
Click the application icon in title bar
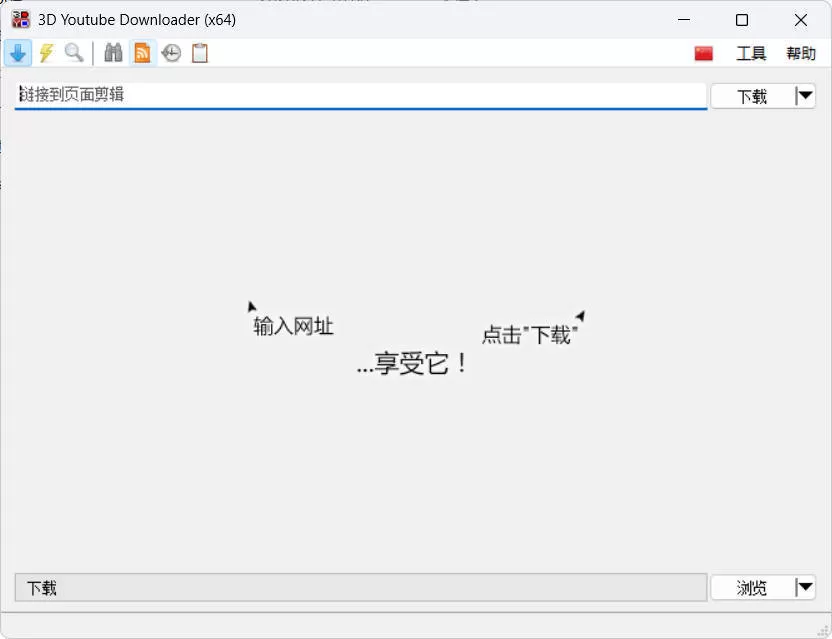pos(20,19)
